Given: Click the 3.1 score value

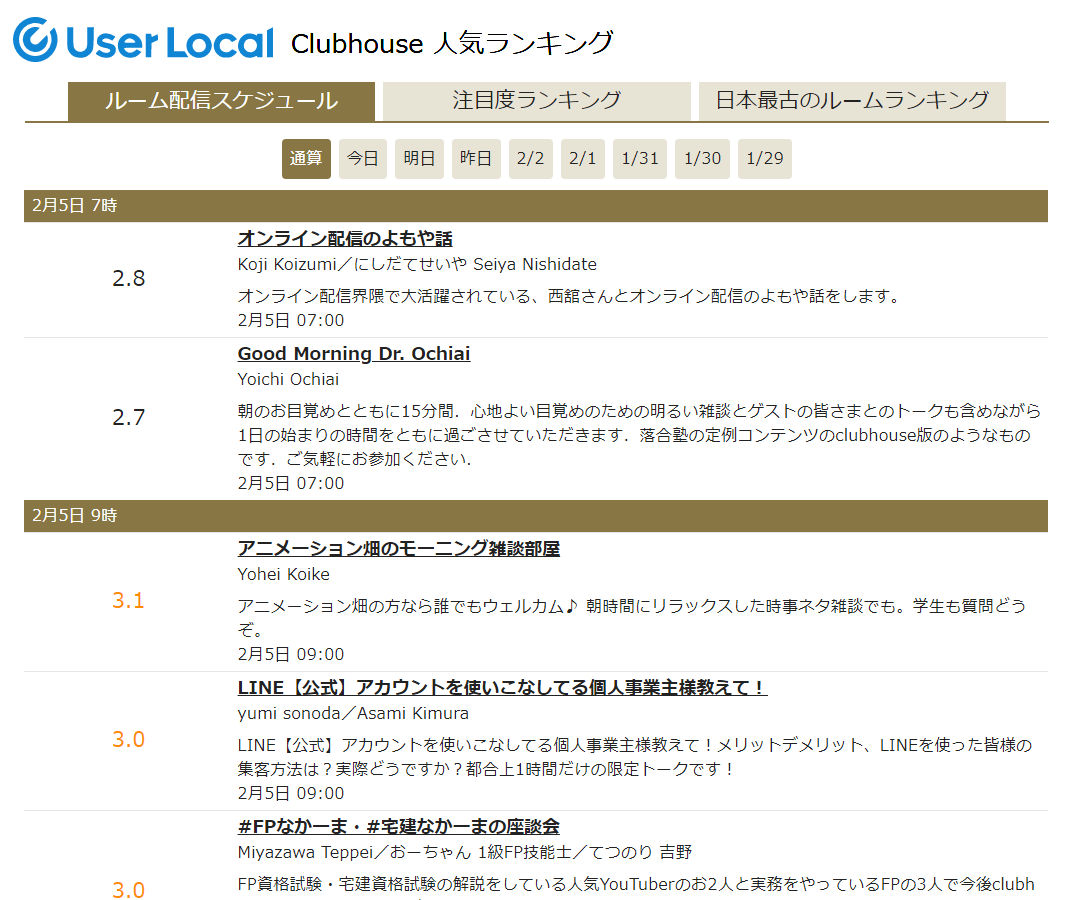Looking at the screenshot, I should [x=129, y=601].
